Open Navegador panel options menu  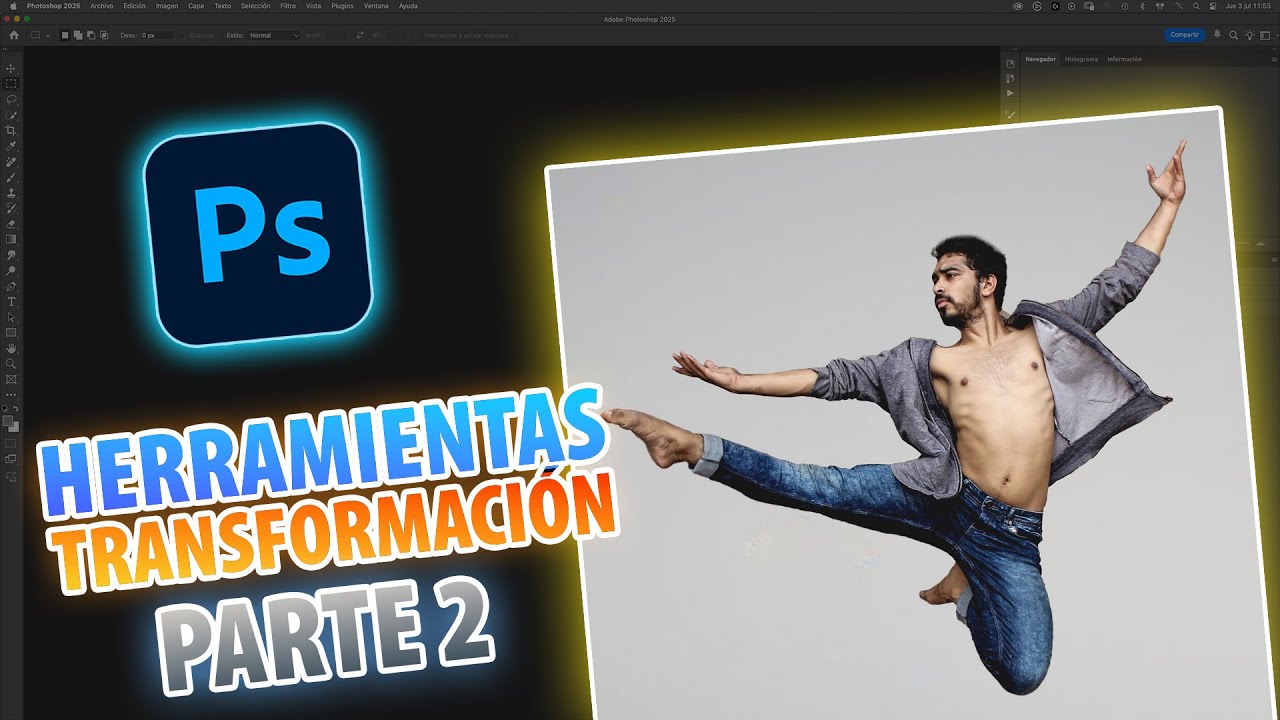tap(1274, 59)
